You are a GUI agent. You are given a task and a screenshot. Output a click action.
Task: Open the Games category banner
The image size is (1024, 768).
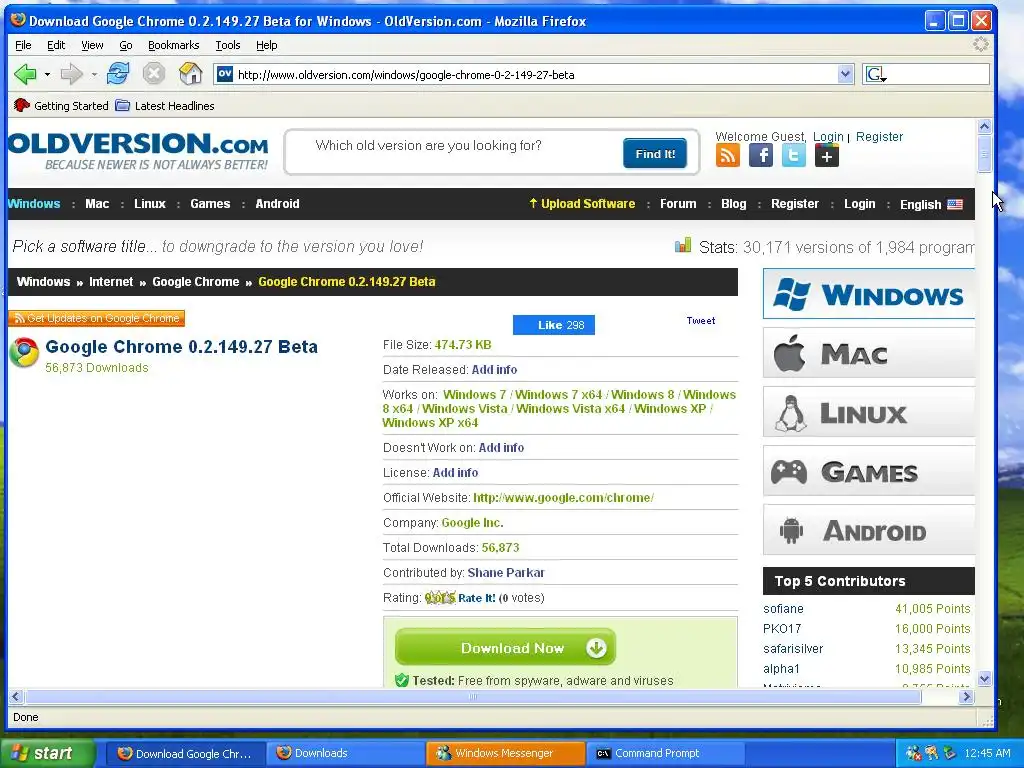869,472
